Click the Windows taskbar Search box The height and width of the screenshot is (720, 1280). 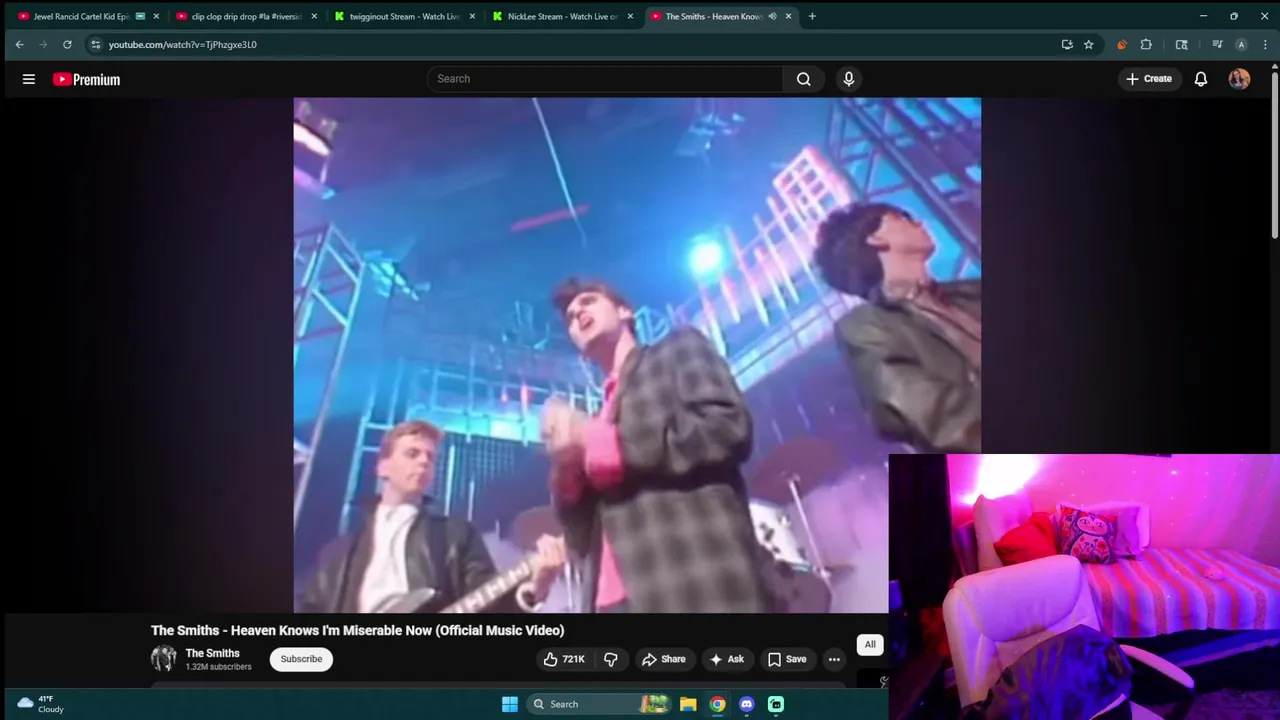(x=596, y=704)
